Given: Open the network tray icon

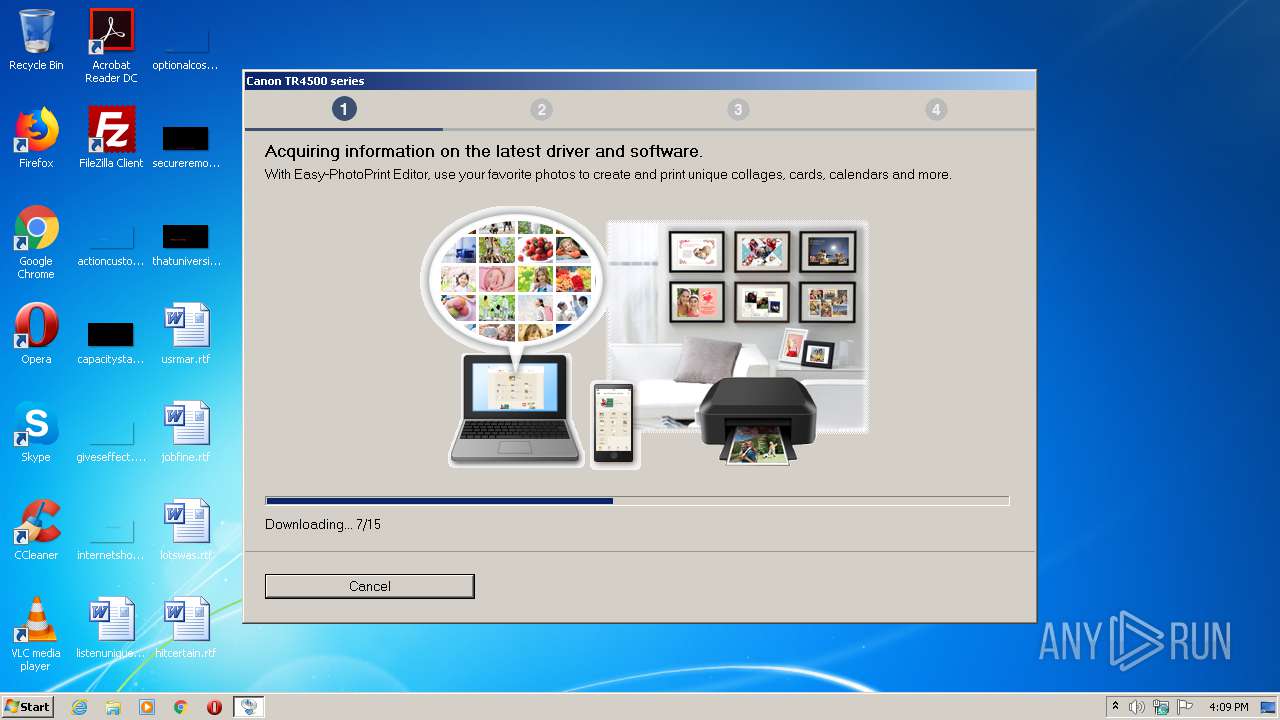Looking at the screenshot, I should pos(1160,707).
